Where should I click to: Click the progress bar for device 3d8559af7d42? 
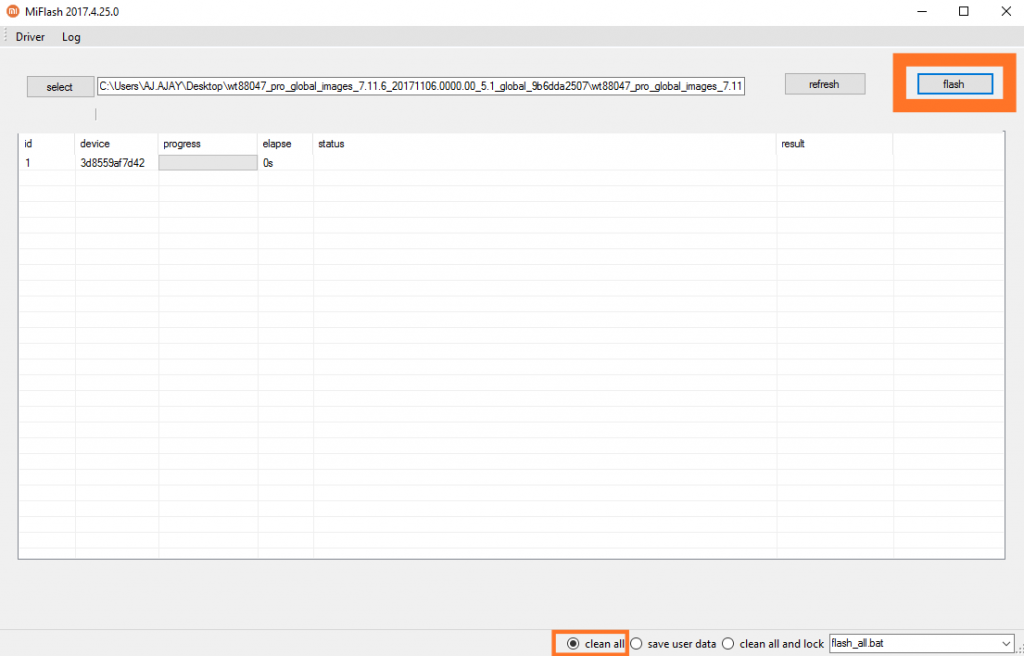pos(208,163)
